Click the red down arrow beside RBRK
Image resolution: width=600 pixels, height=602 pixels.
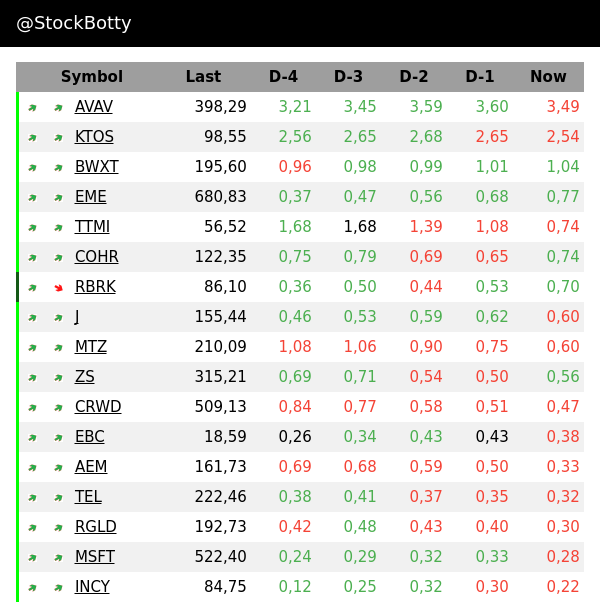pos(58,288)
